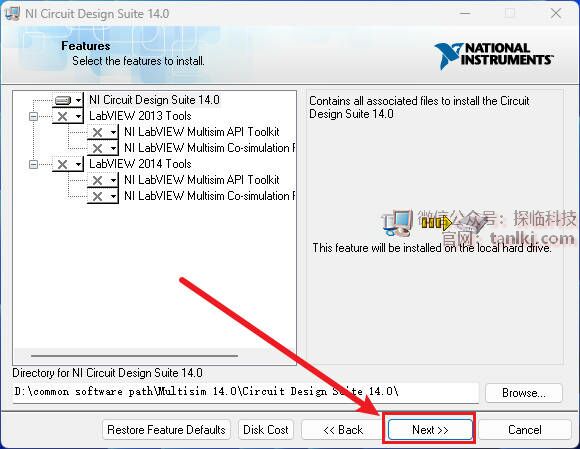Click the National Instruments logo
Viewport: 580px width, 449px height.
coord(493,55)
